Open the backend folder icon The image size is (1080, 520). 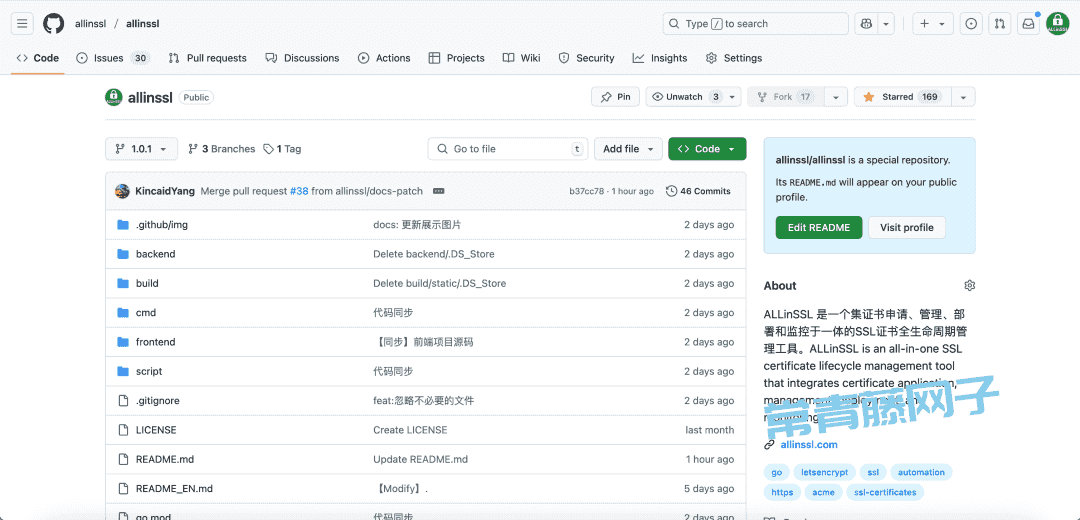123,254
